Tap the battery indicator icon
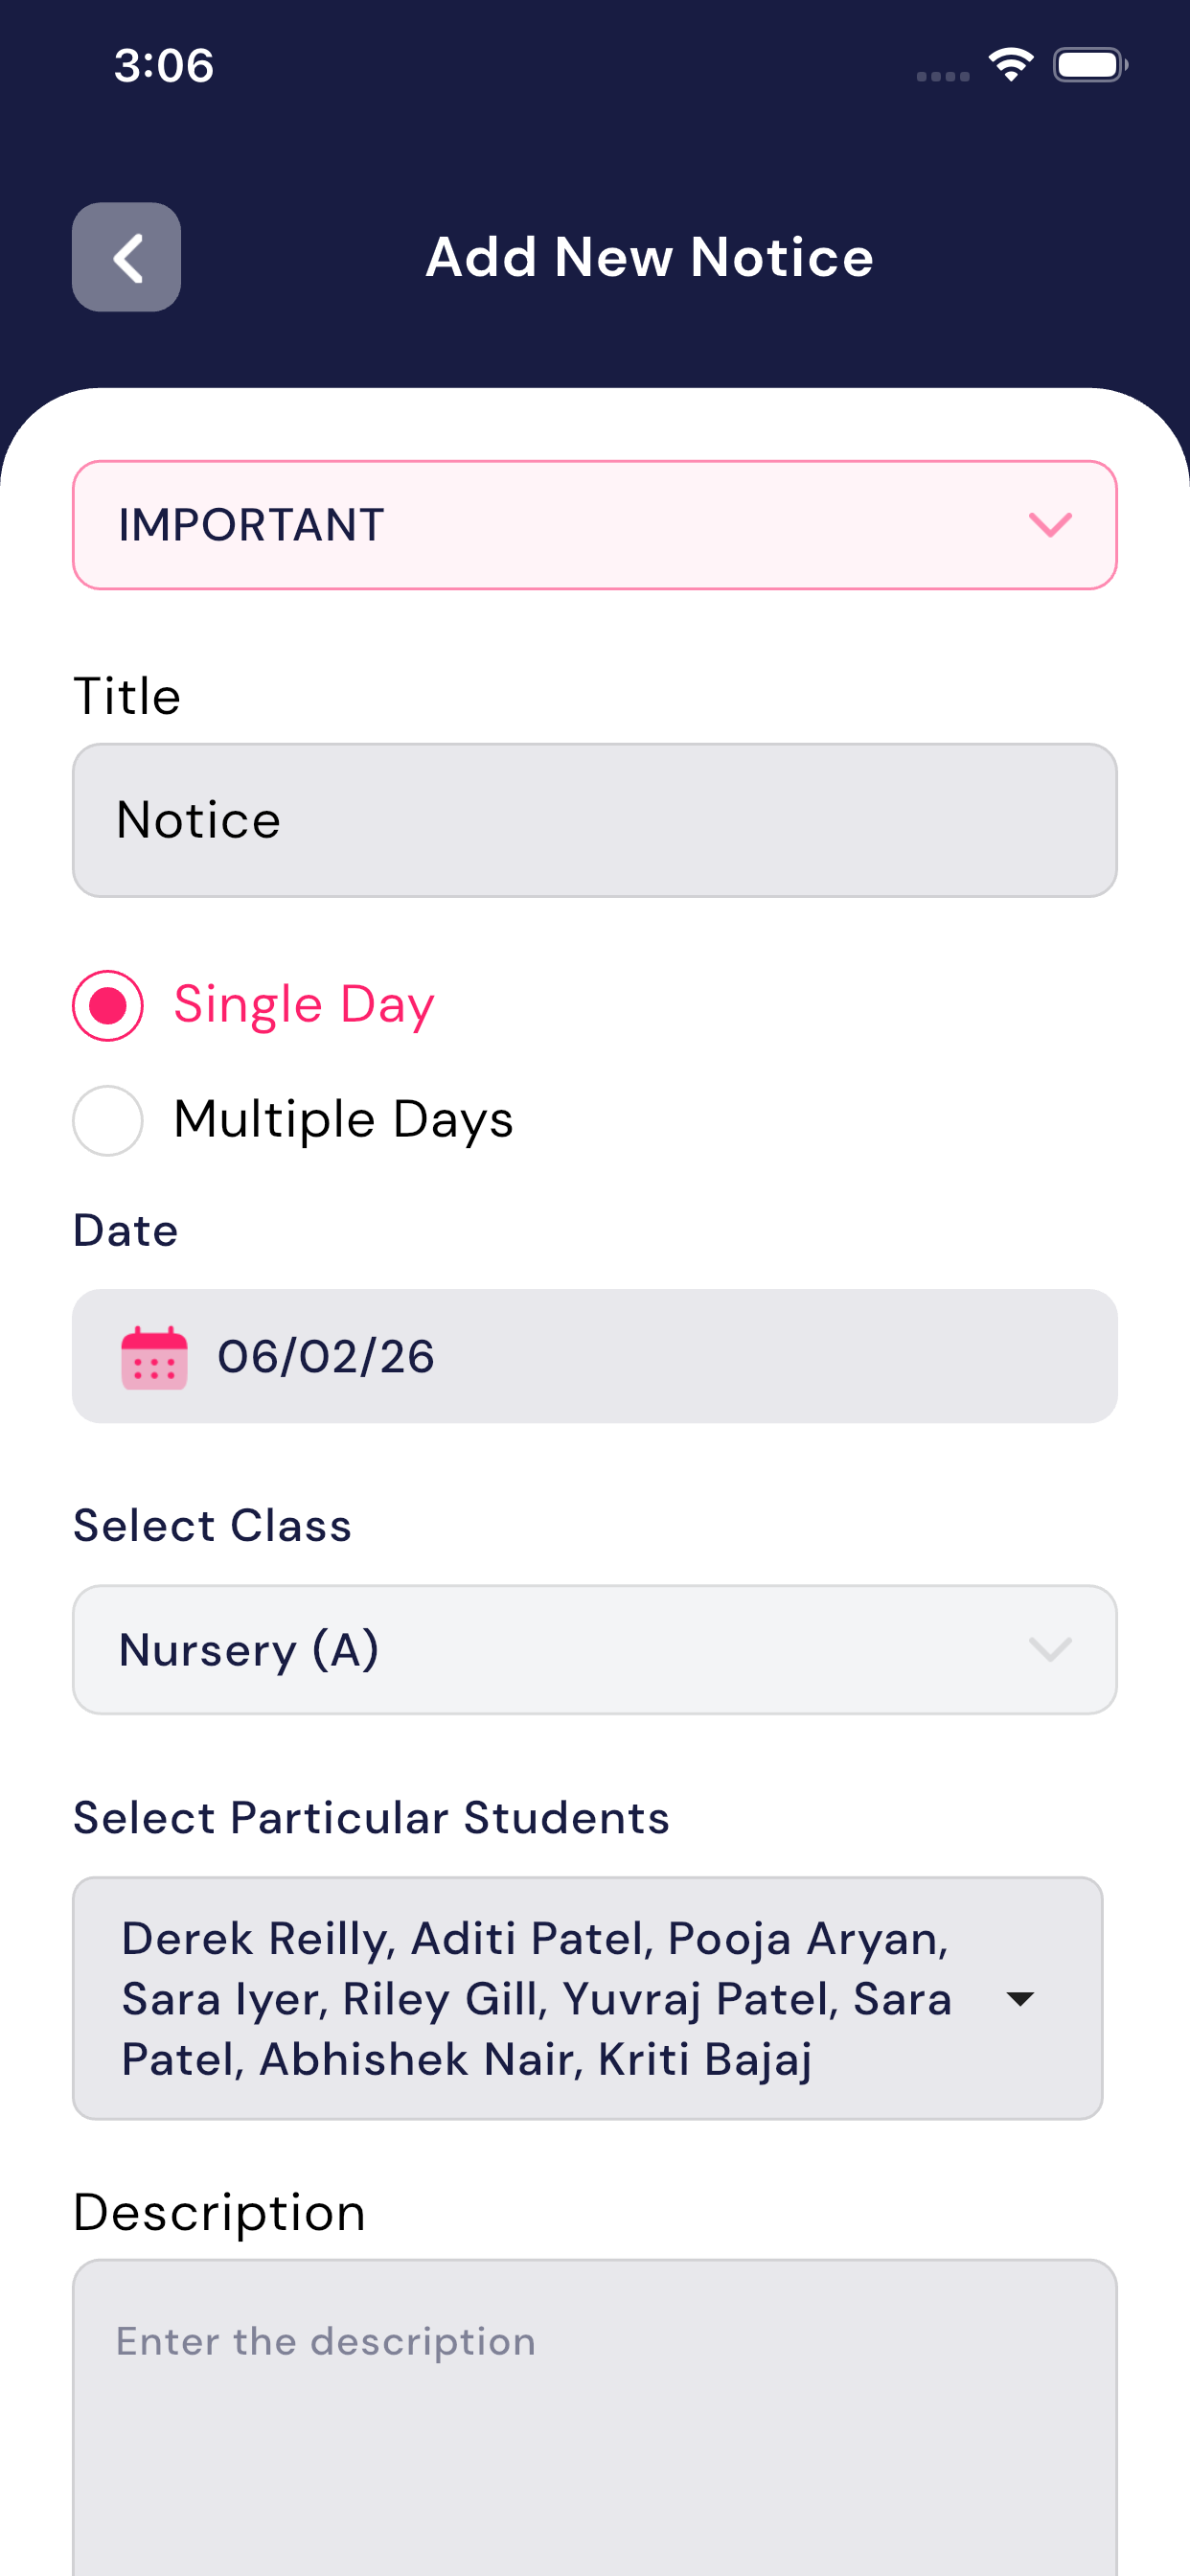Viewport: 1190px width, 2576px height. [1089, 65]
